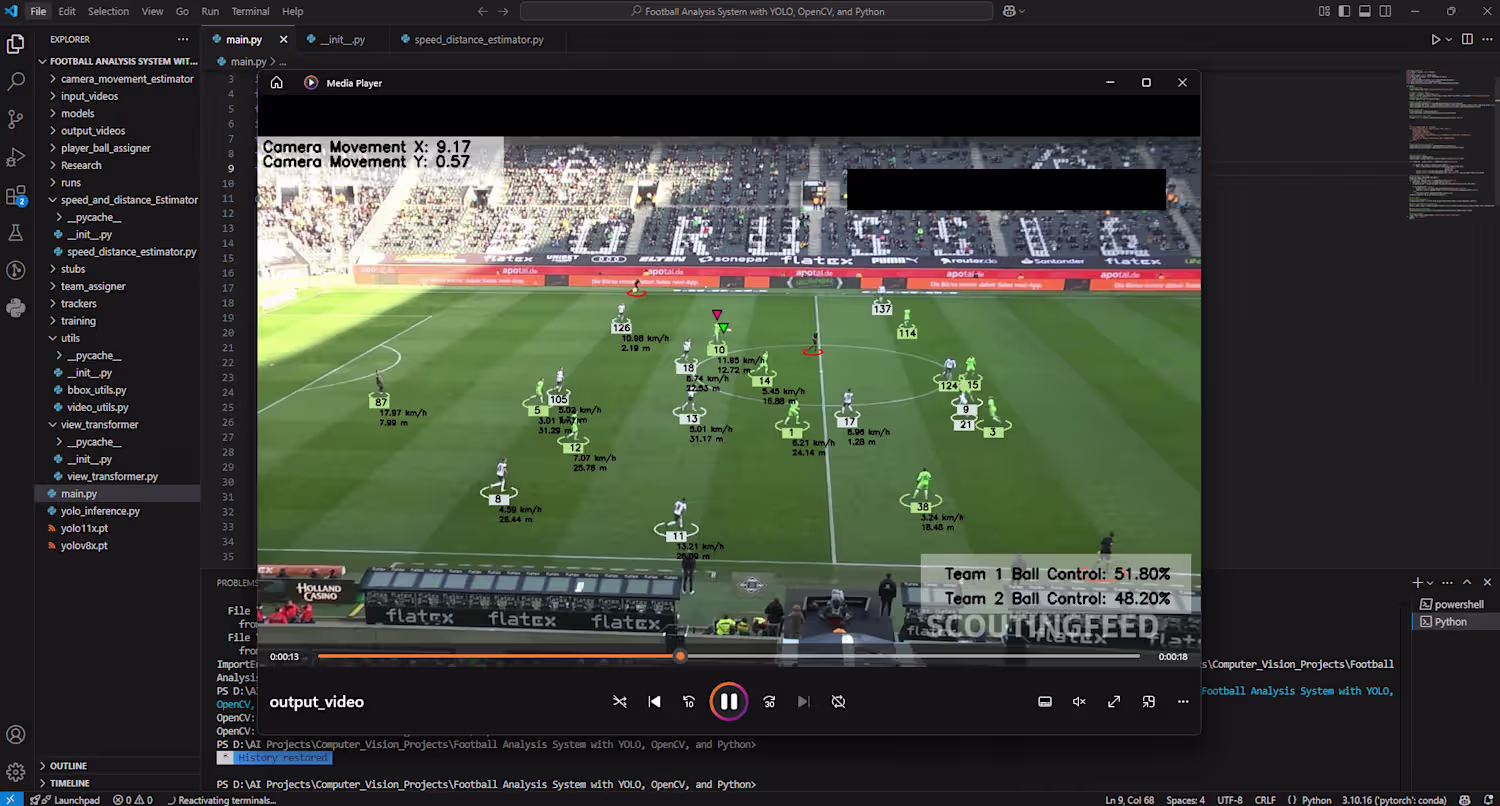Click the CRLF line ending status

click(x=1264, y=800)
